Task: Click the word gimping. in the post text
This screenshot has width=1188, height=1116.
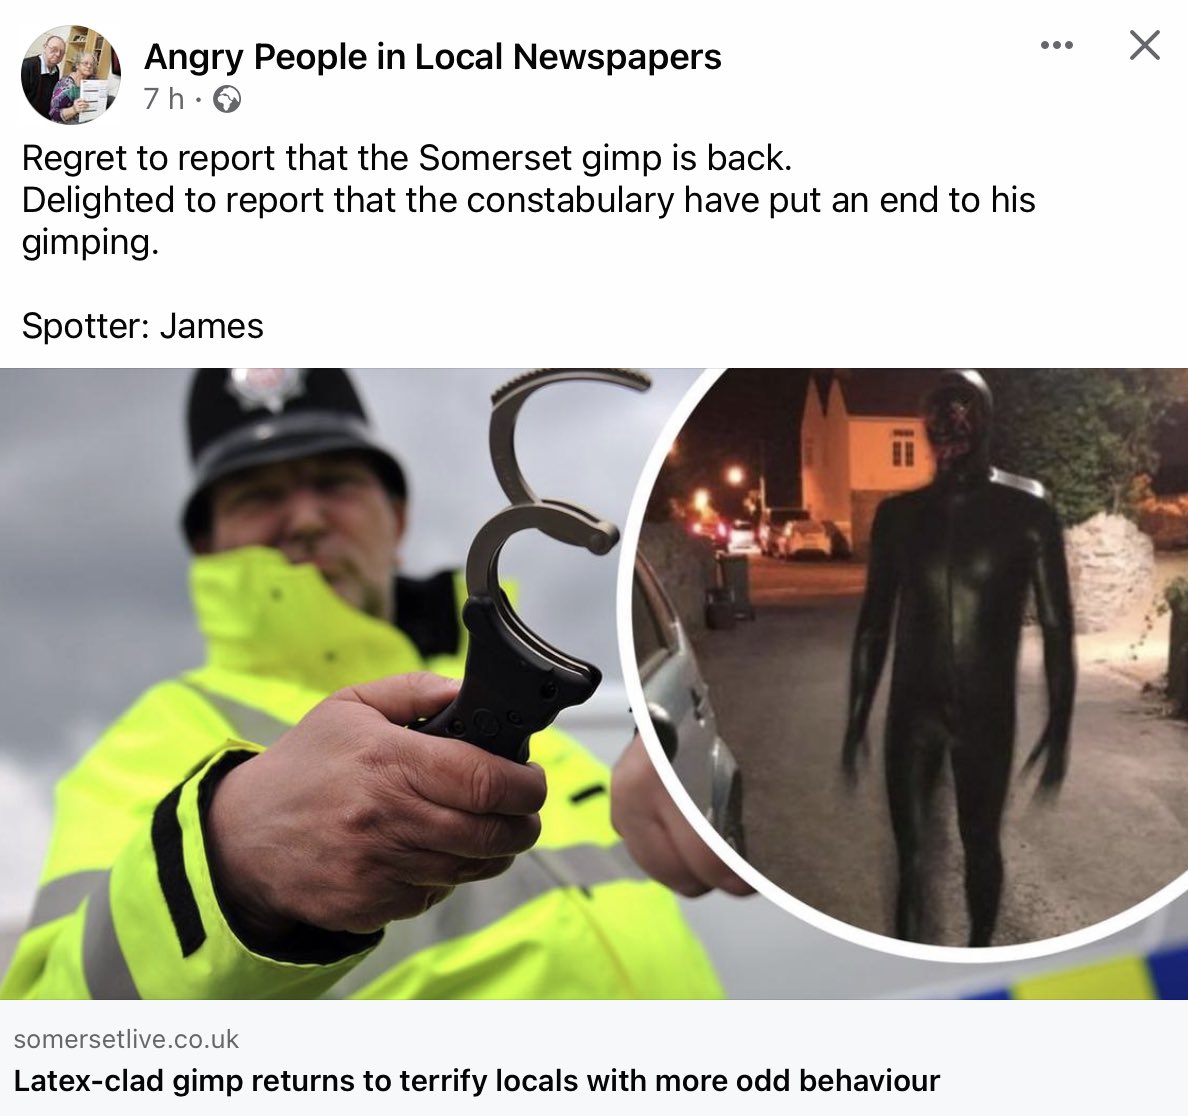Action: (90, 242)
